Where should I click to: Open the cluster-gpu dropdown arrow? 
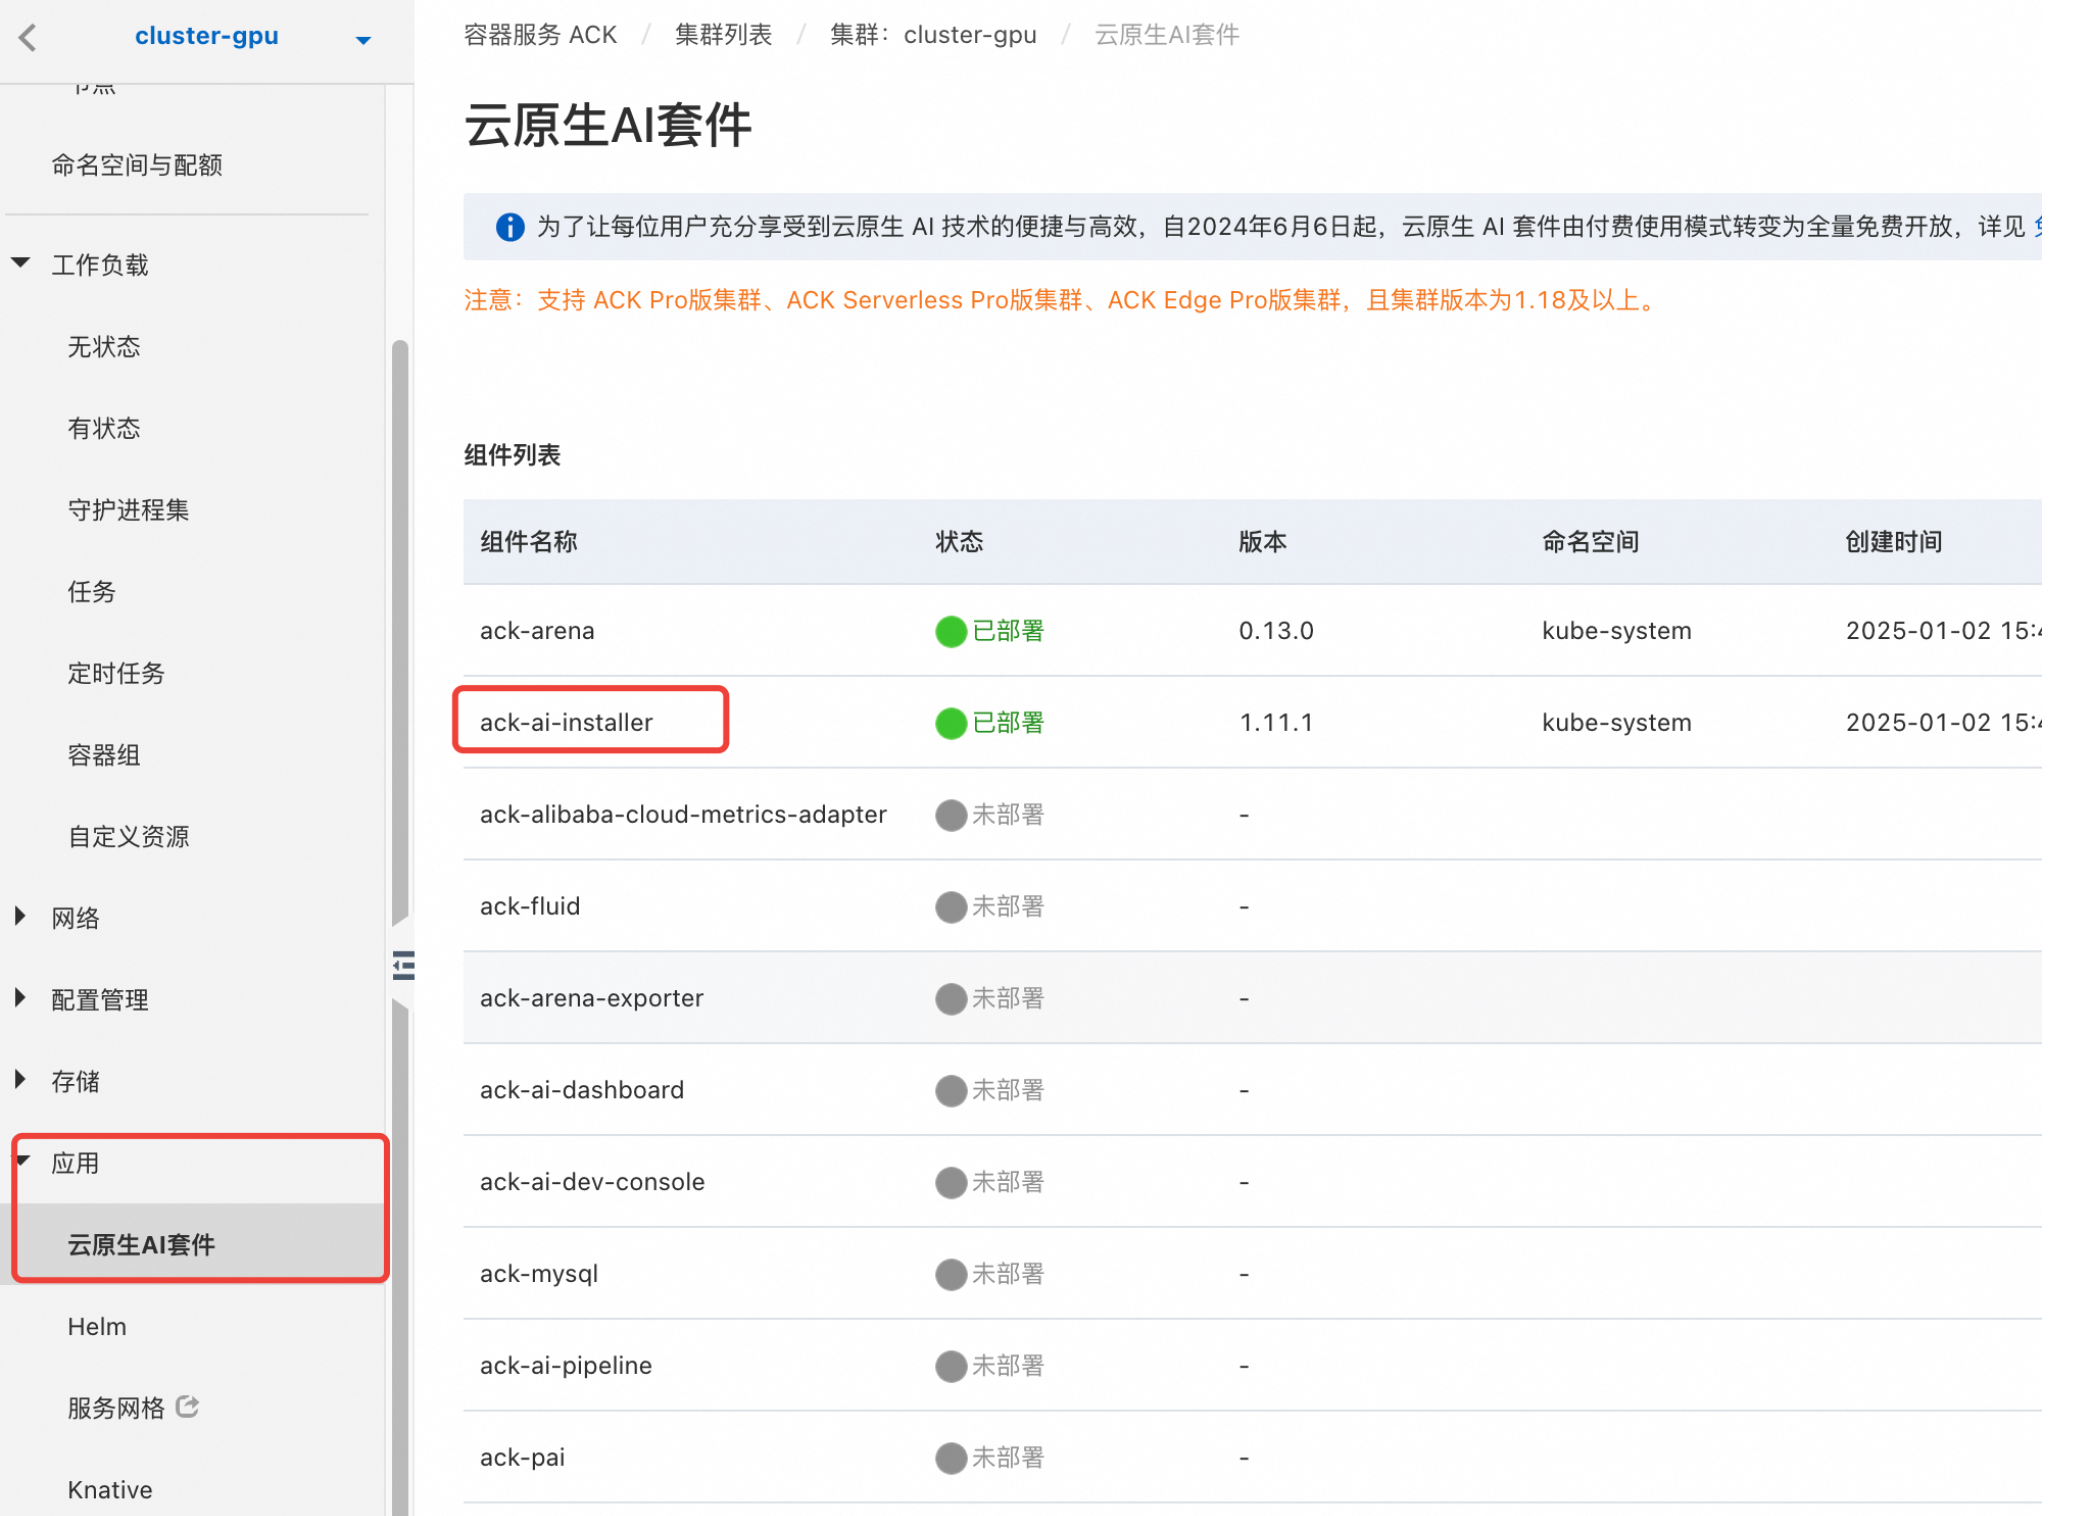[x=363, y=40]
